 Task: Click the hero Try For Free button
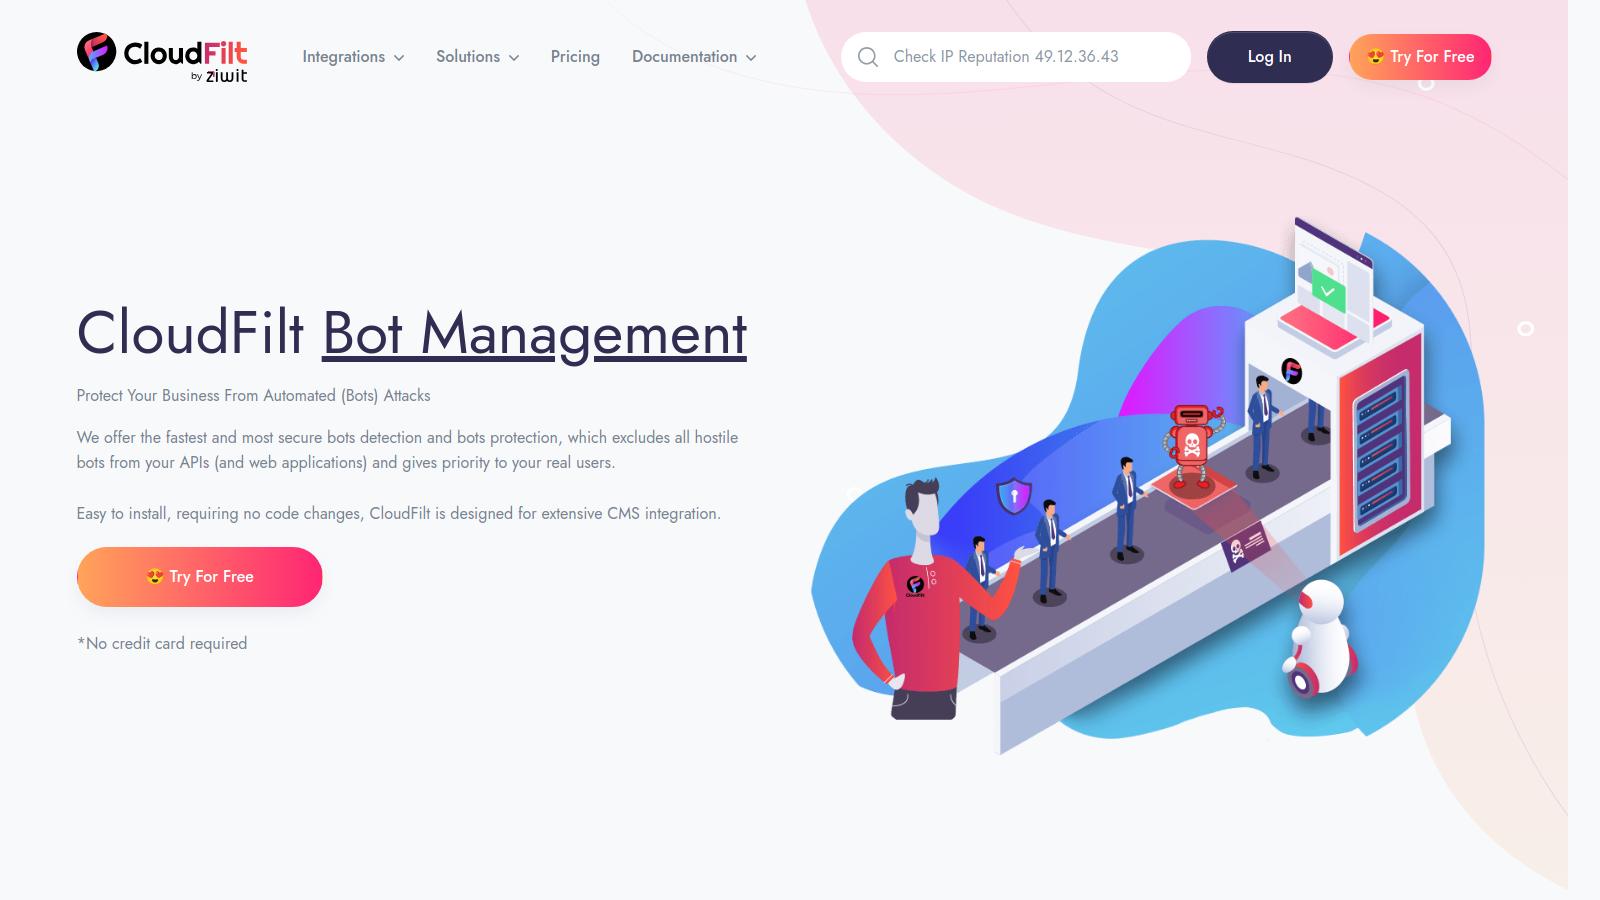[199, 577]
